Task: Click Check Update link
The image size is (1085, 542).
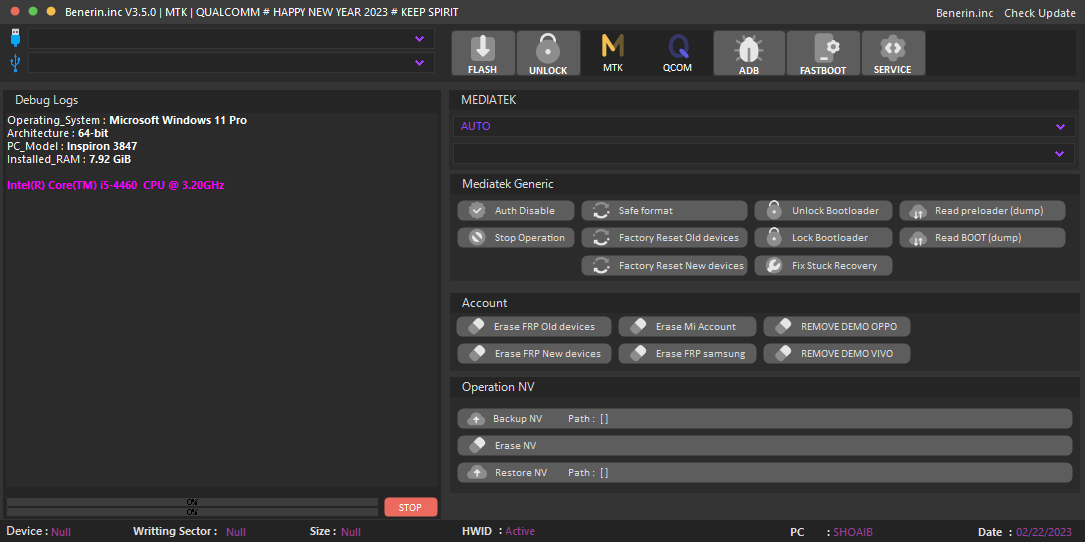Action: [1040, 12]
